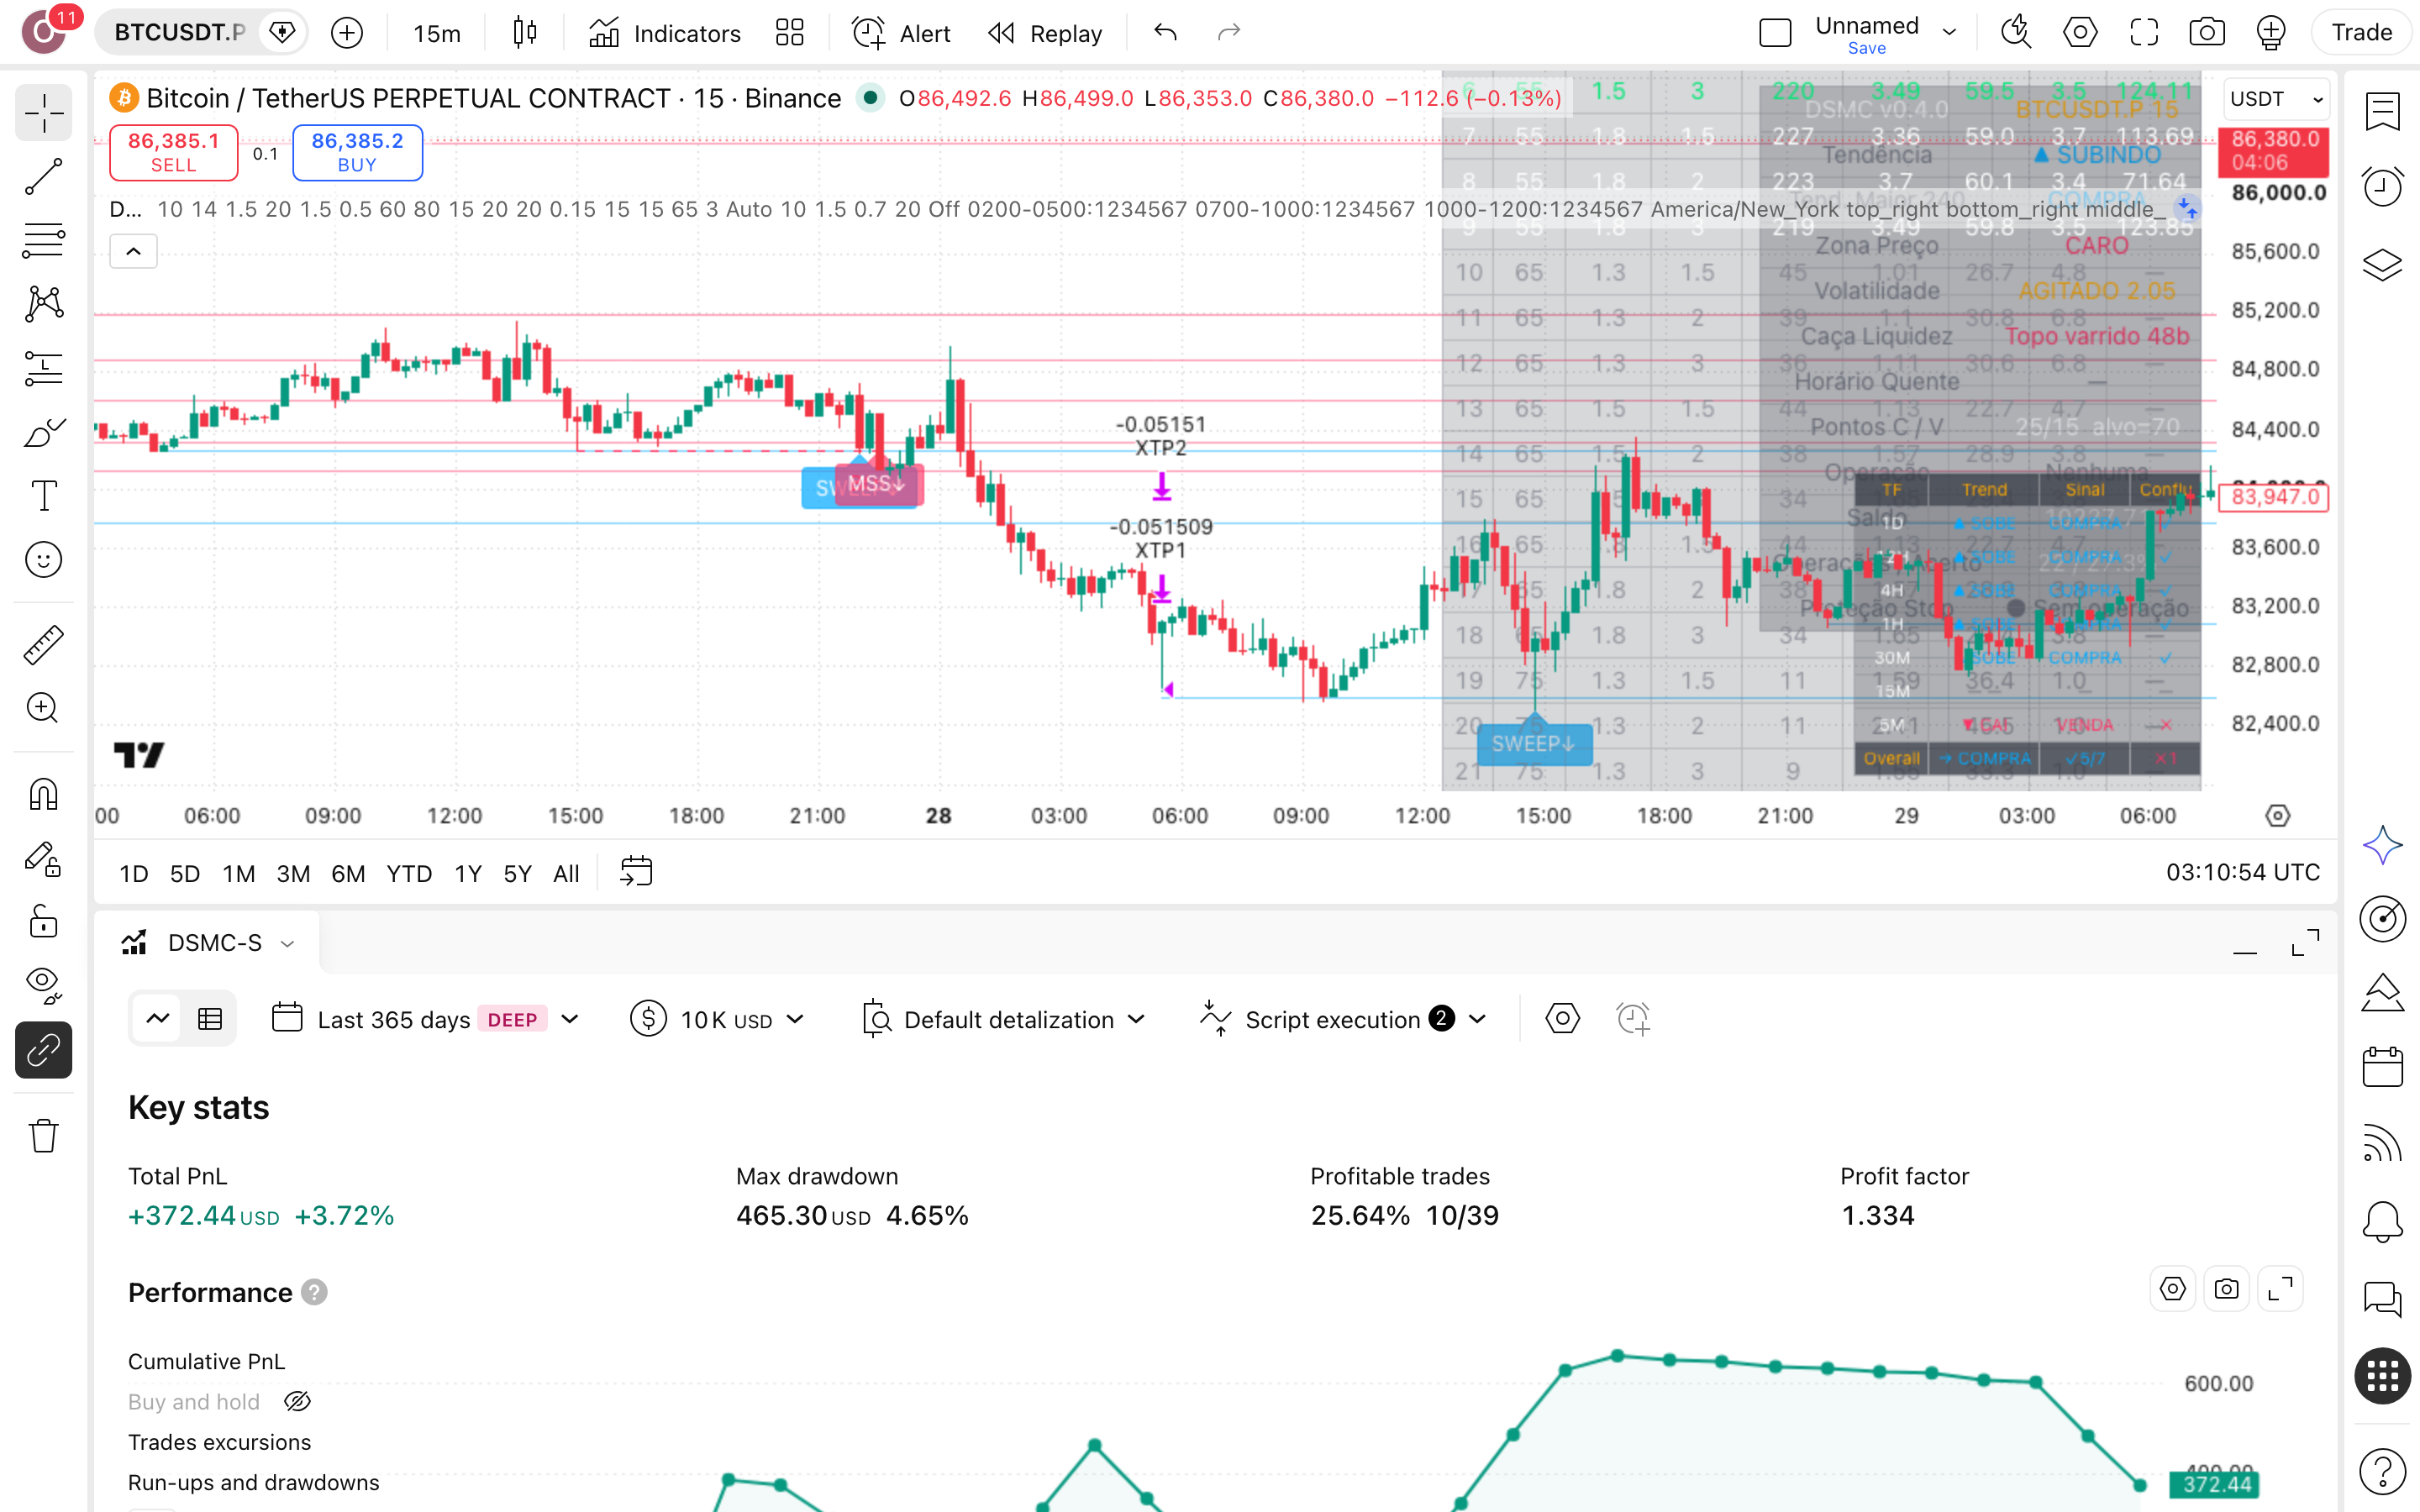The height and width of the screenshot is (1512, 2420).
Task: Open the Measure ruler tool
Action: 43,645
